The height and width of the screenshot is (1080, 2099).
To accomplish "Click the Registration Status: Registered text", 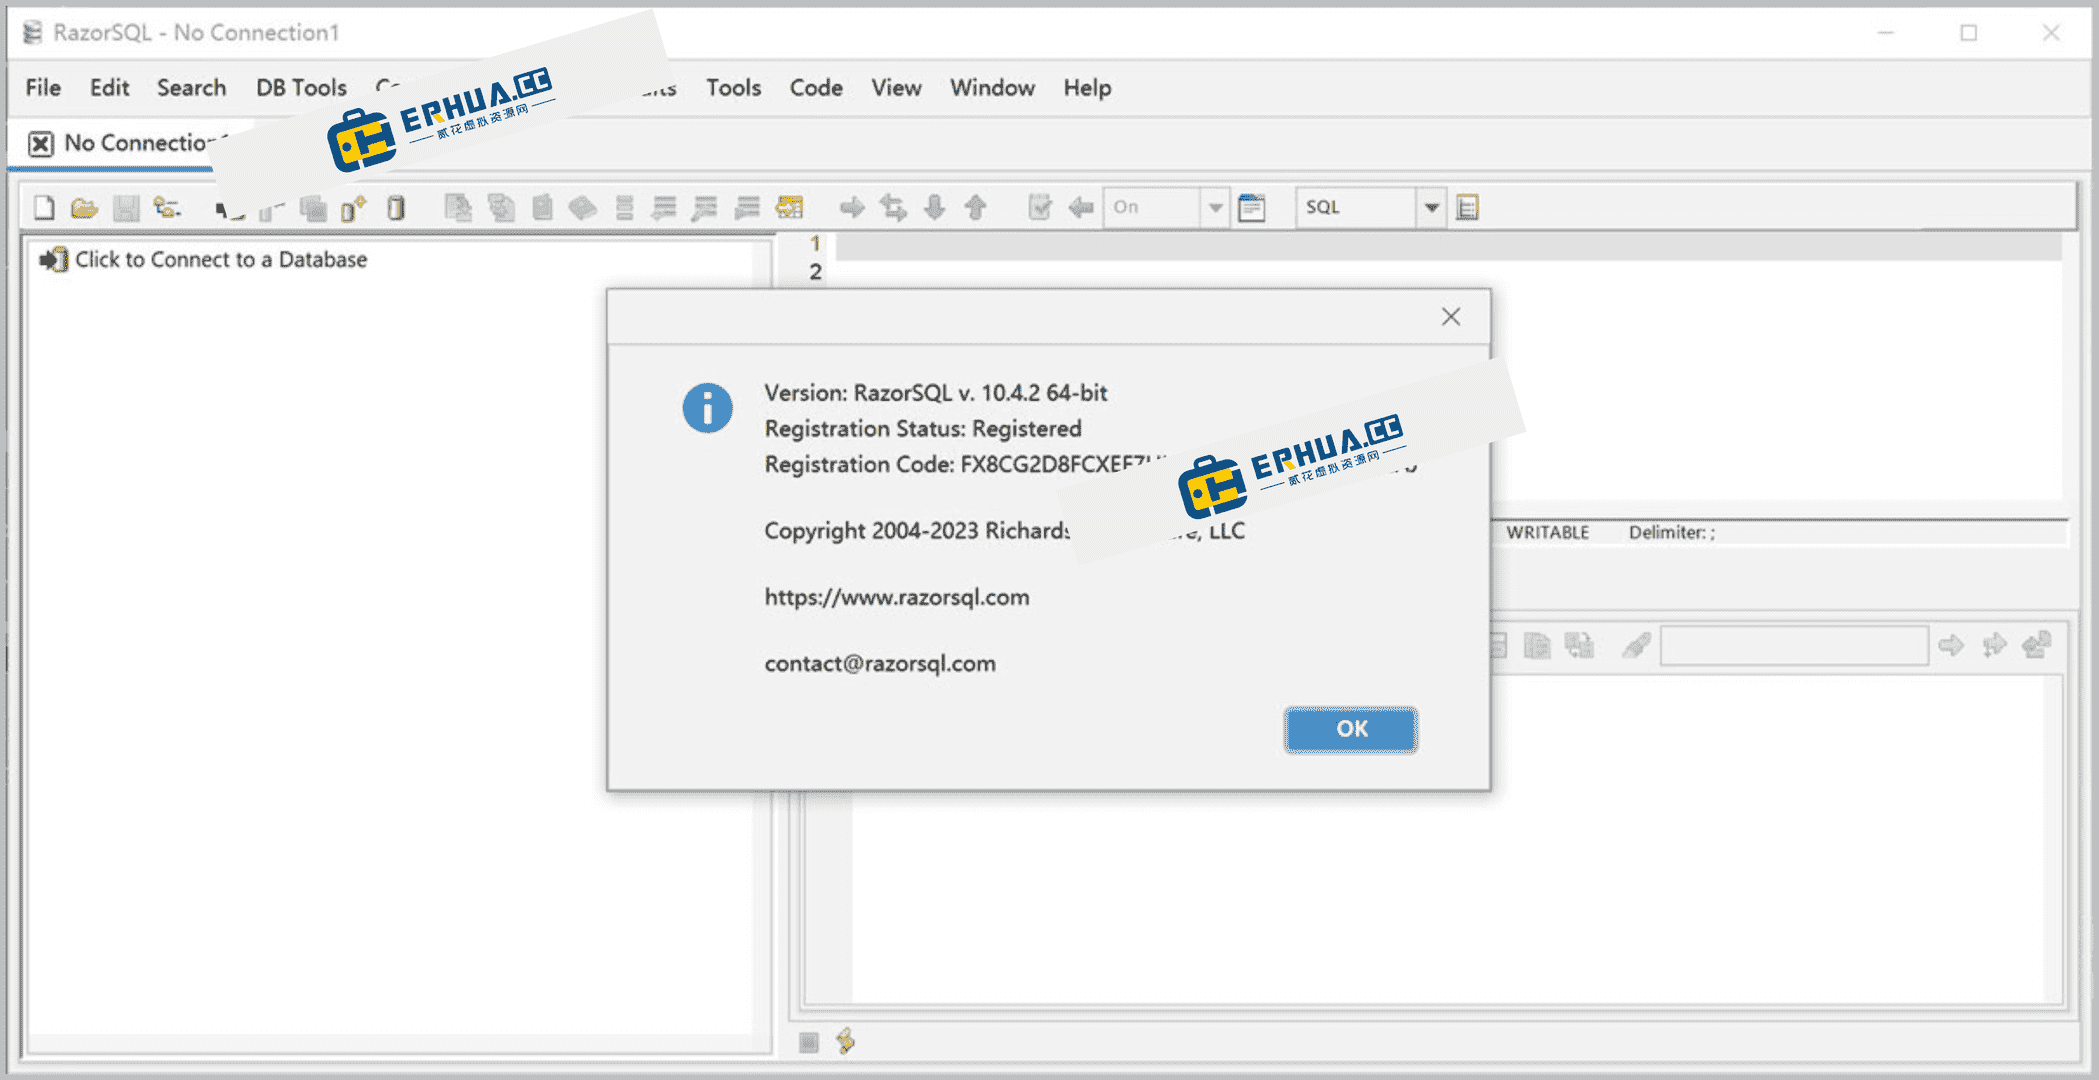I will [x=923, y=429].
